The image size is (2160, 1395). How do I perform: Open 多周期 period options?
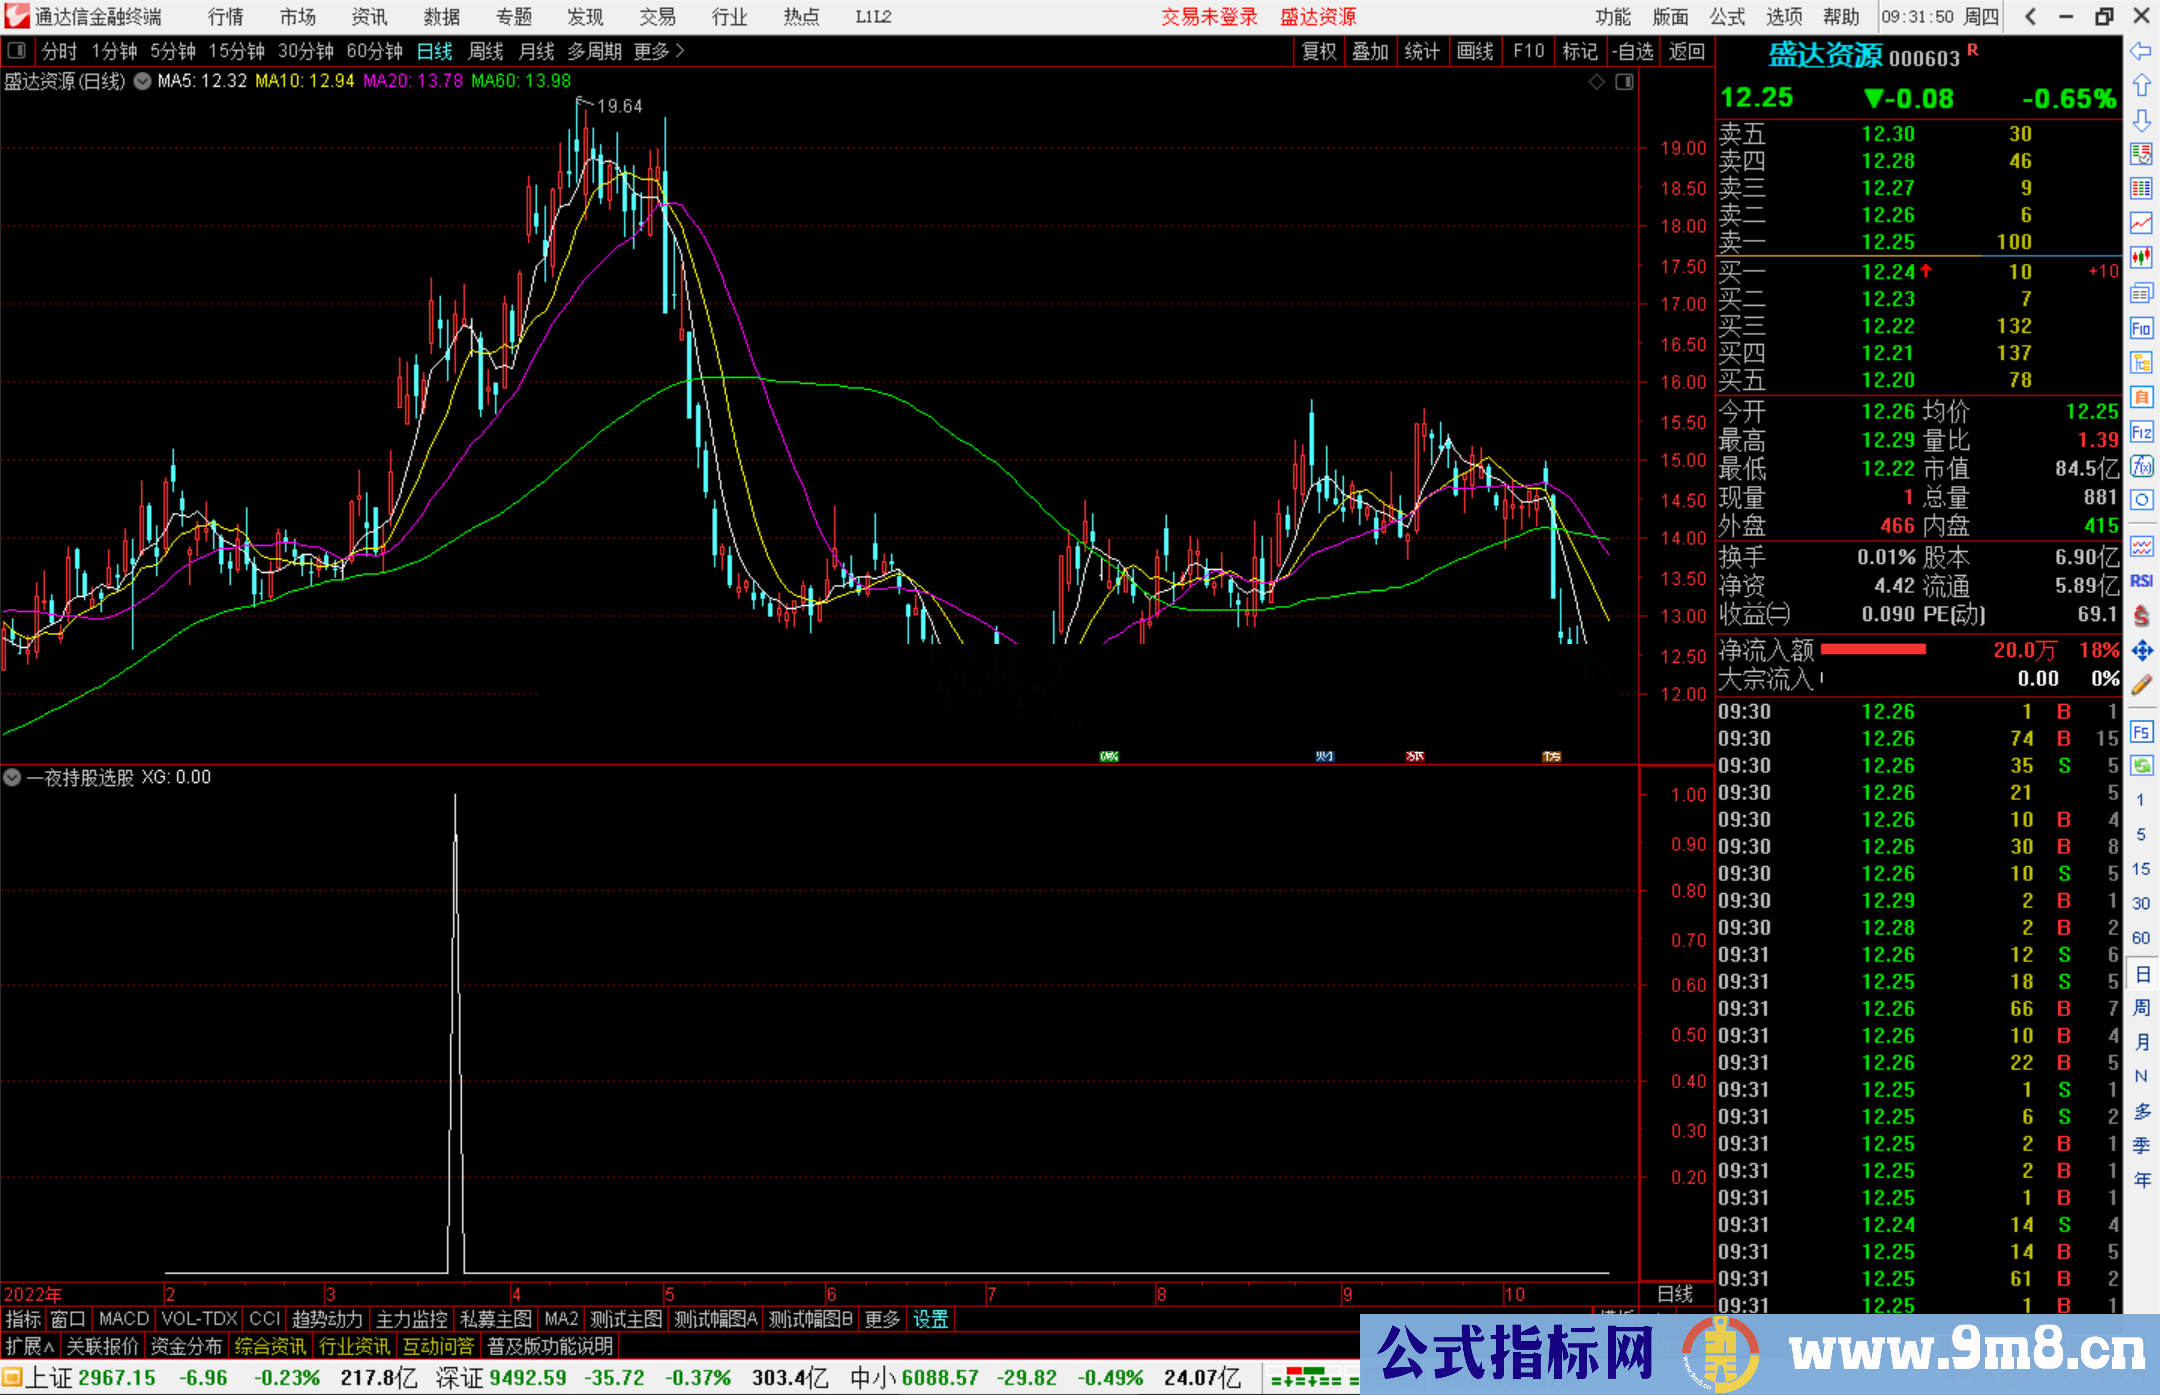597,51
